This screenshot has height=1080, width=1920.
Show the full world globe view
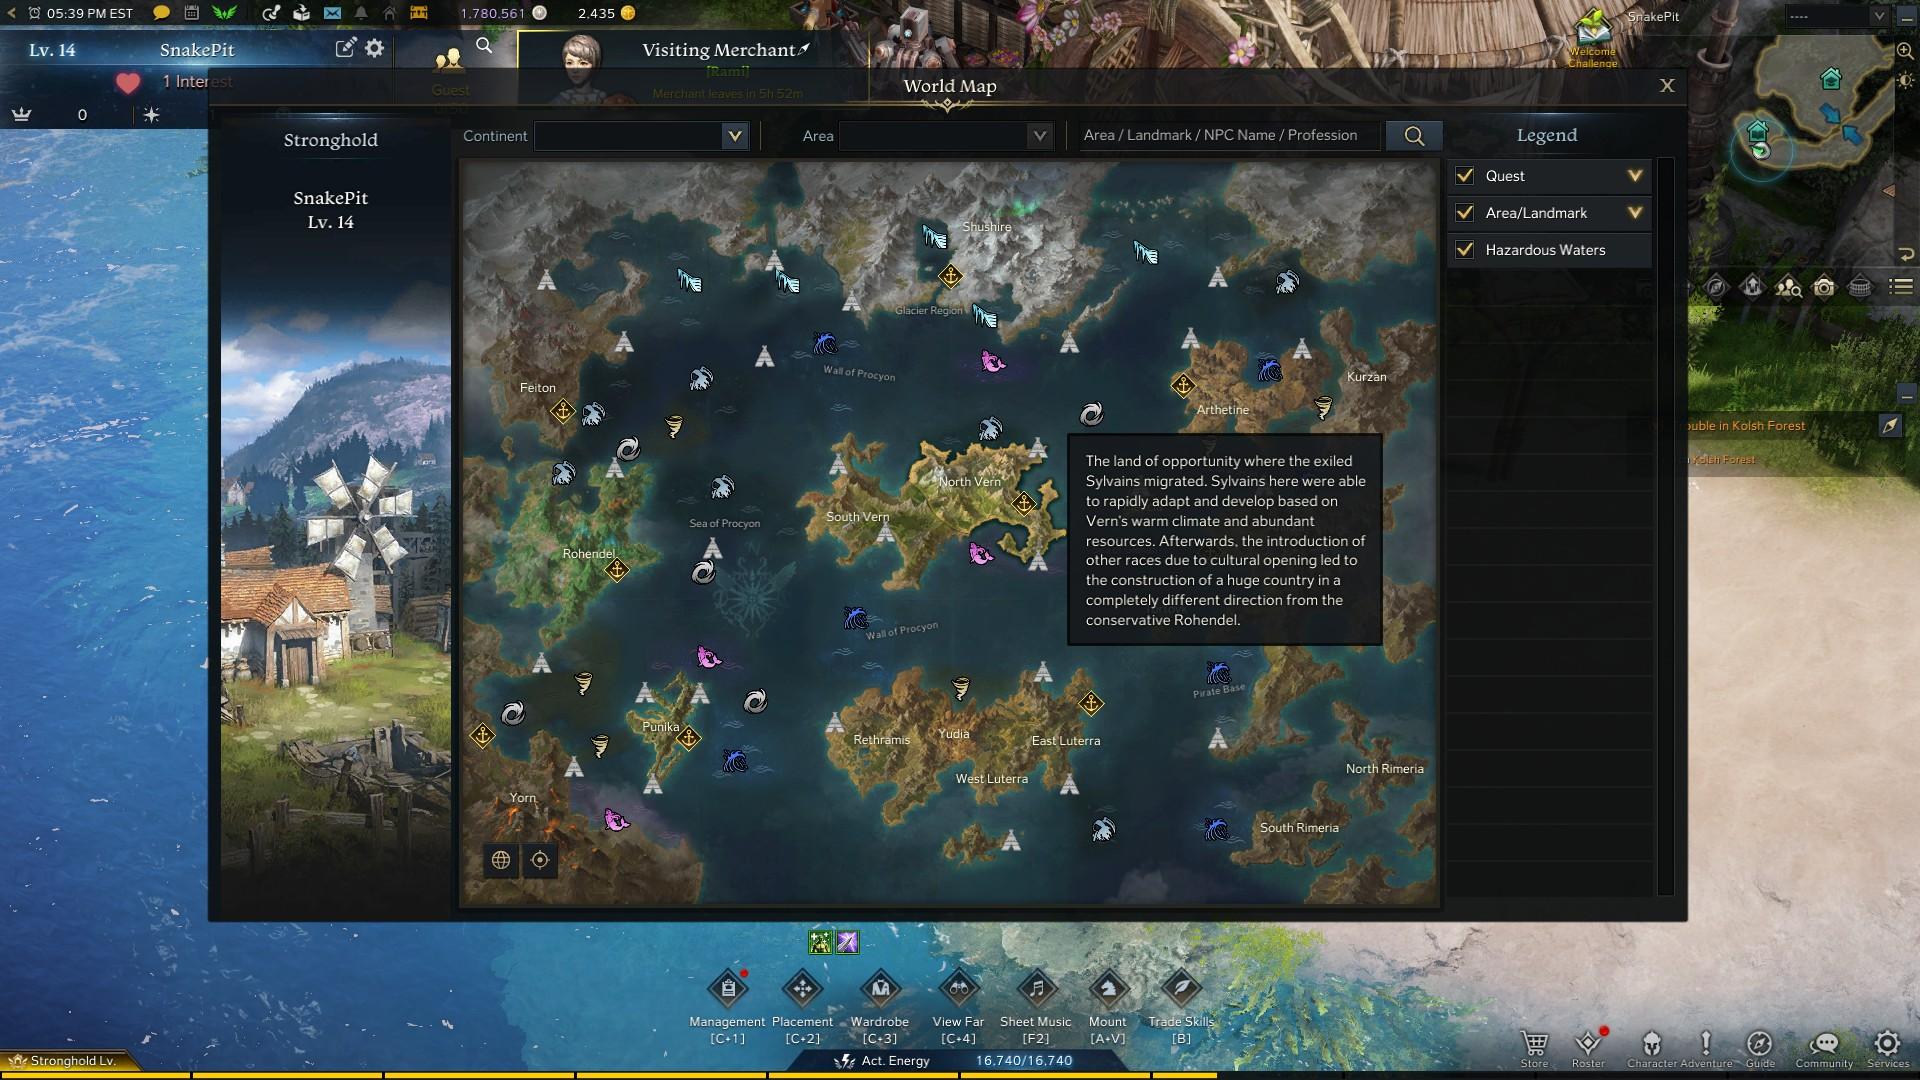coord(501,860)
